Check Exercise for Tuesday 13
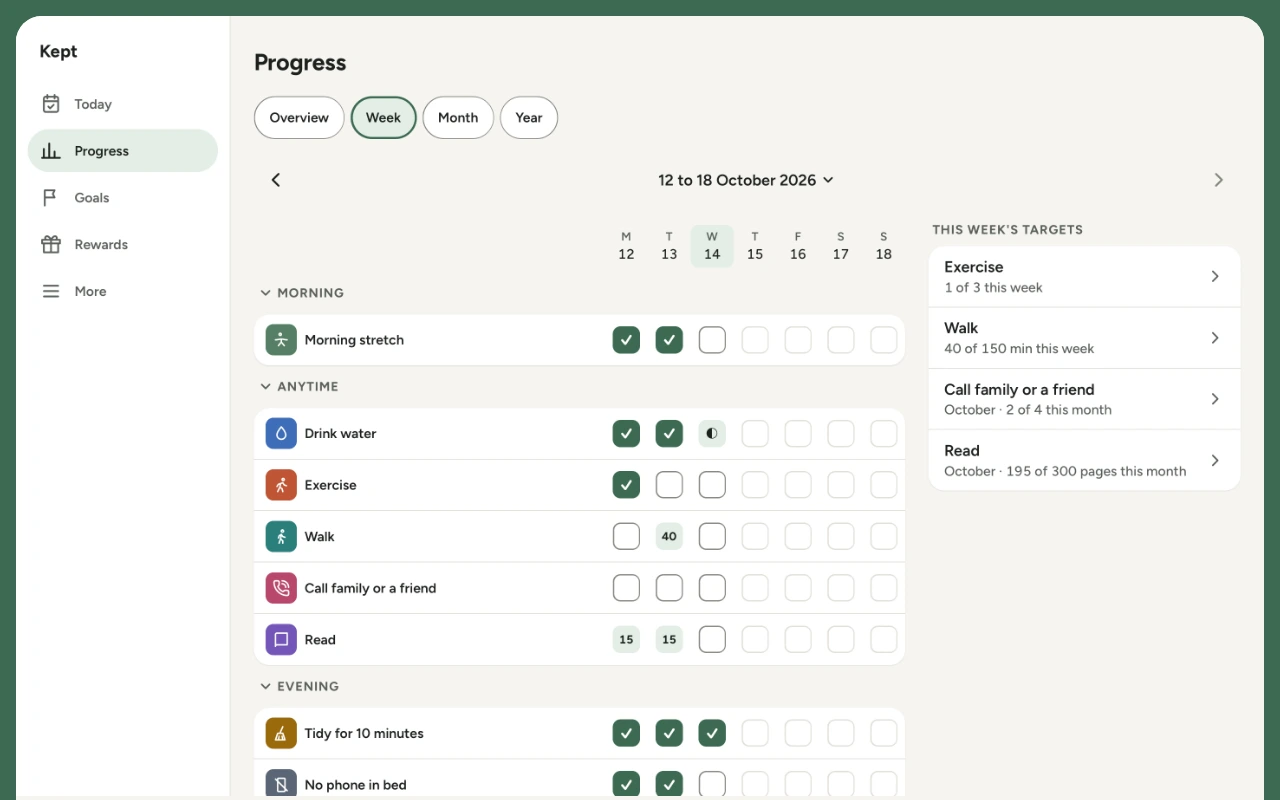Image resolution: width=1280 pixels, height=800 pixels. (x=669, y=485)
